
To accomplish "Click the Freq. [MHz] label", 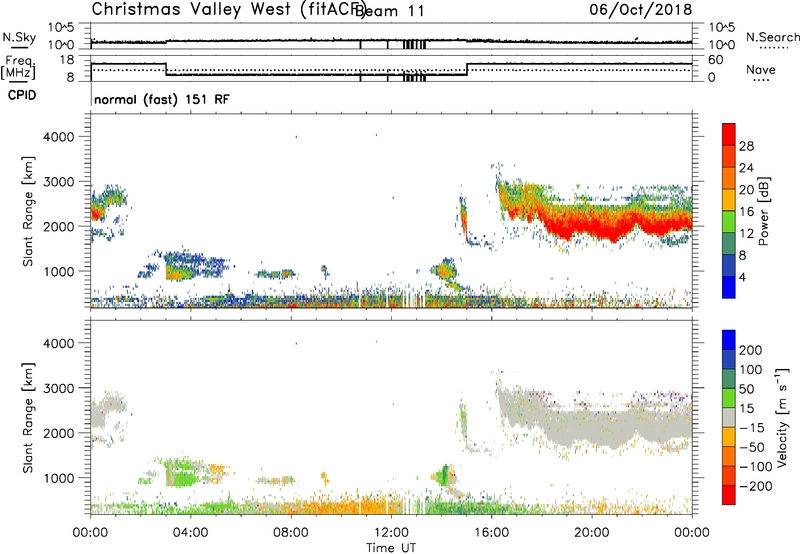I will (18, 67).
